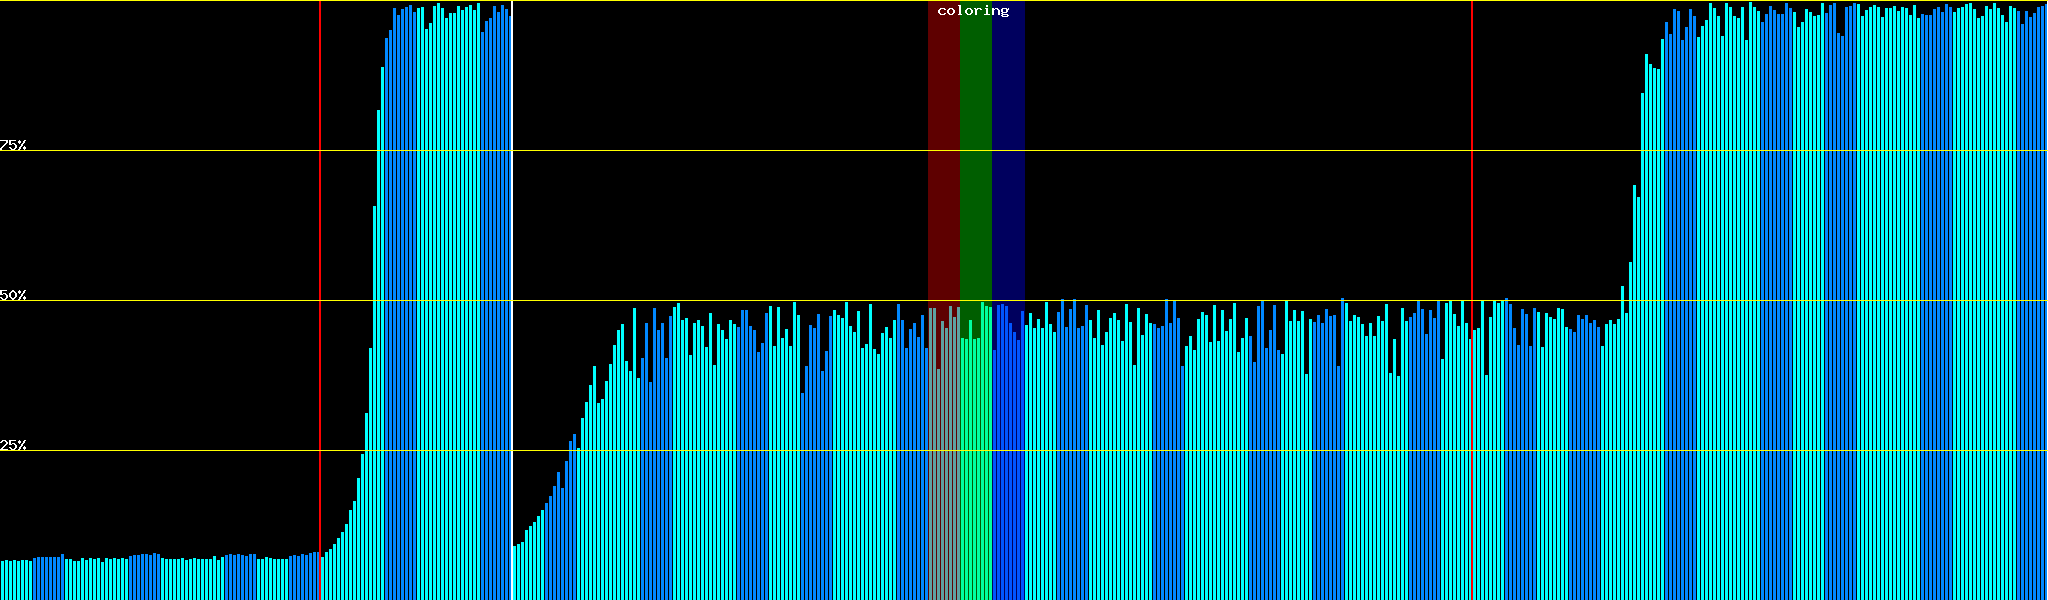Image resolution: width=2048 pixels, height=600 pixels.
Task: Click the yellow top border line of the chart
Action: (x=1200, y=1)
